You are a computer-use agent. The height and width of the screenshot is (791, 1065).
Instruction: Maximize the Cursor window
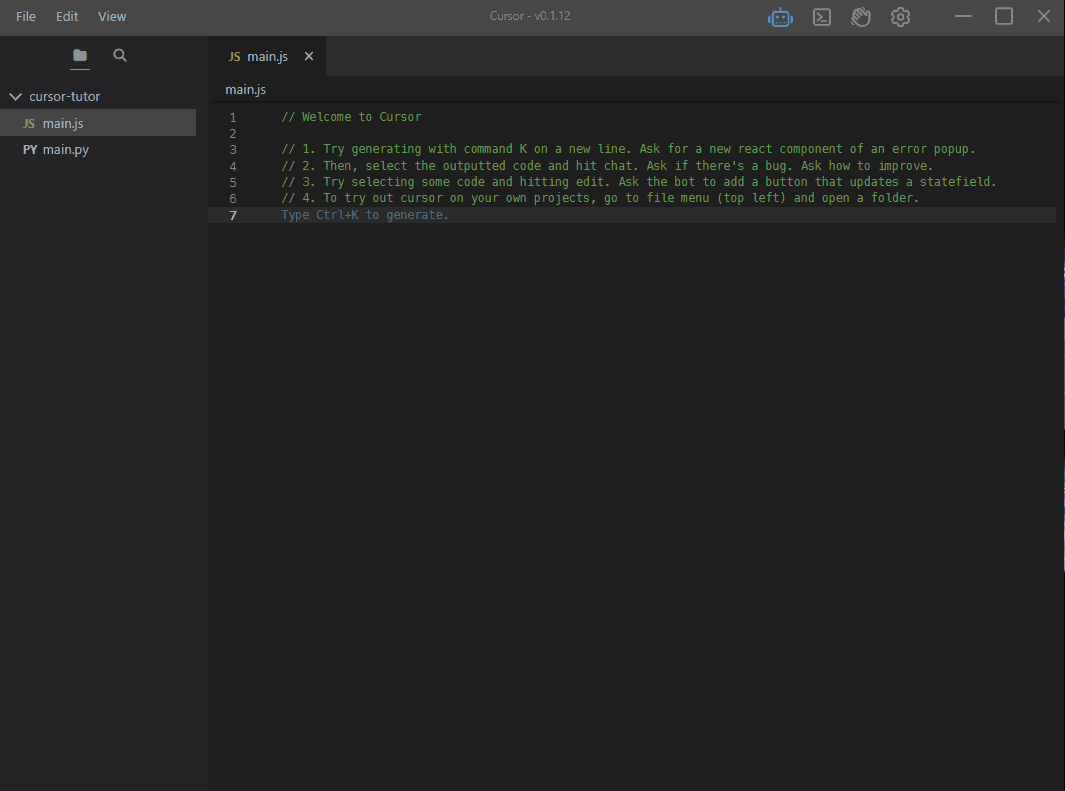(x=1004, y=16)
